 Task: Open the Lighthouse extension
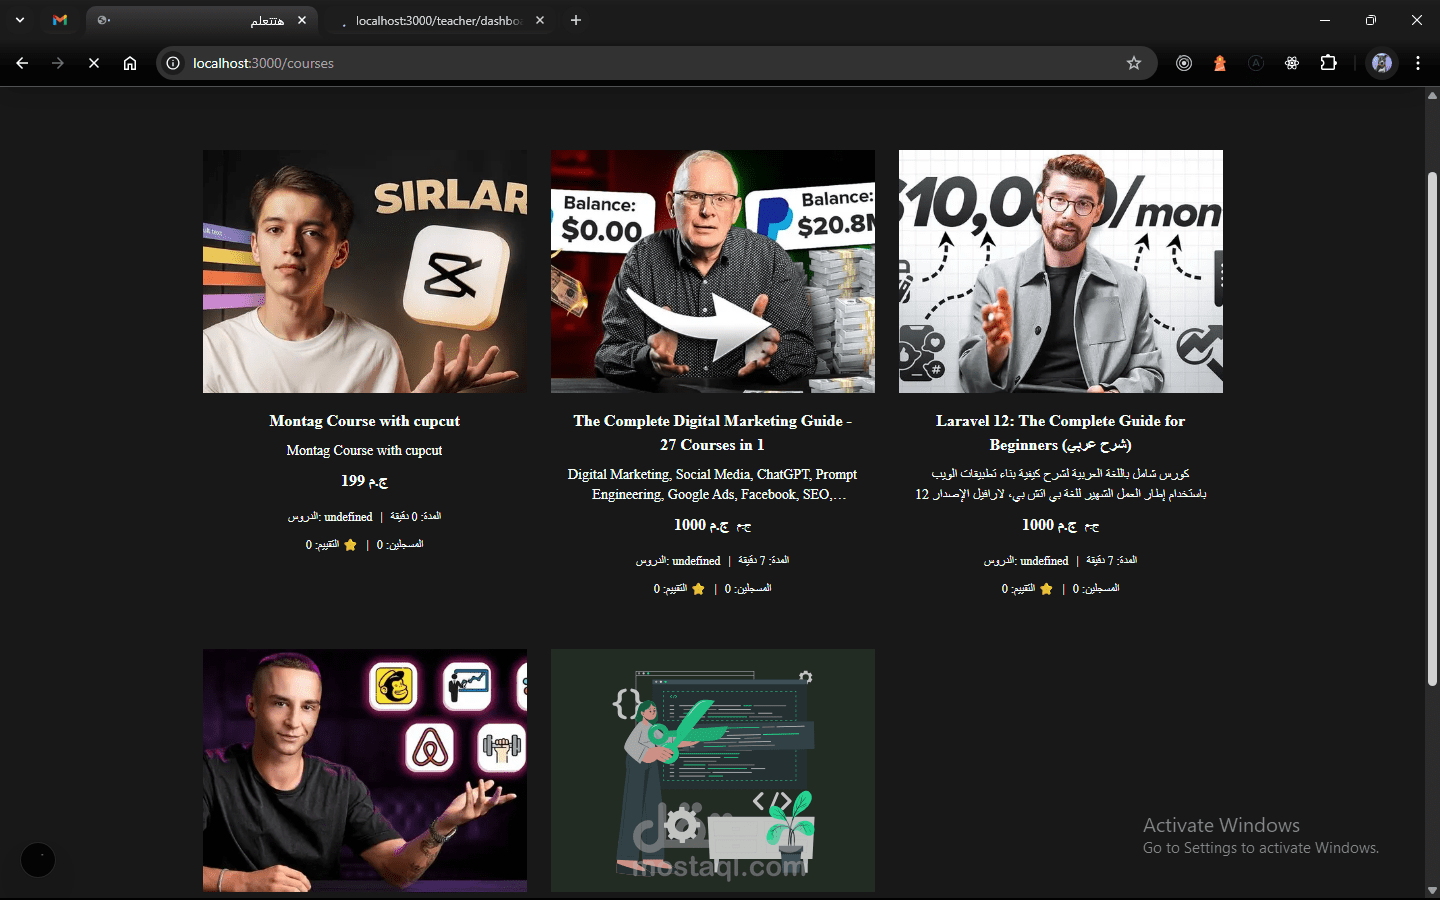1220,63
